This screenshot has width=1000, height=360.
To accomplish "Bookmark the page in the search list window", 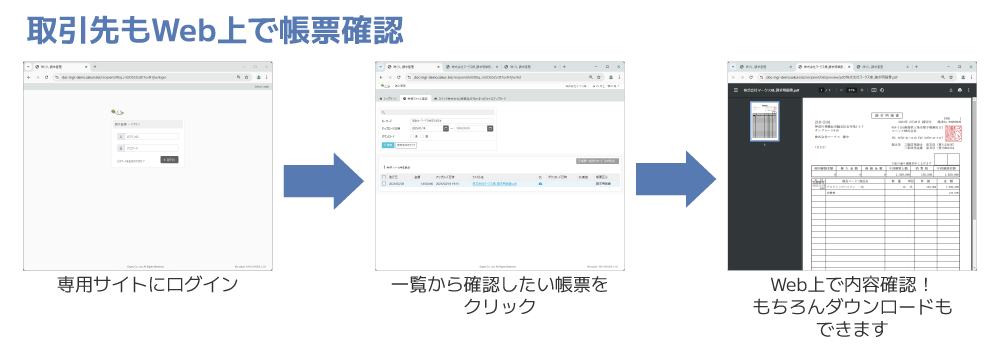I will coord(599,77).
